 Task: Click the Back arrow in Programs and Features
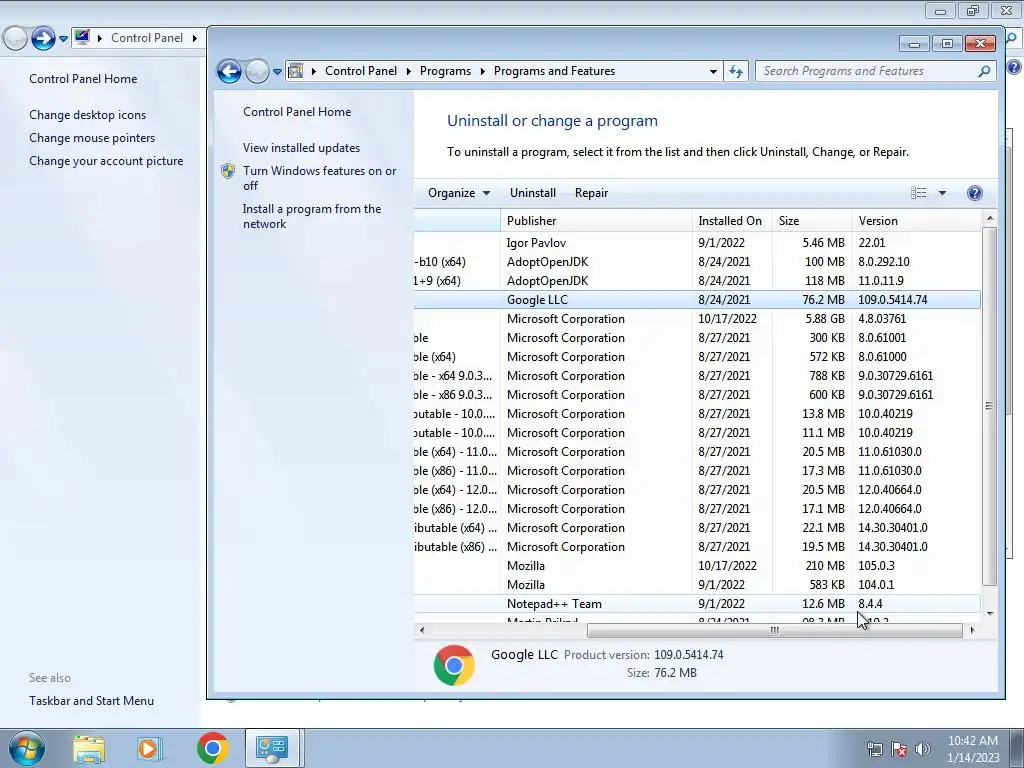229,71
